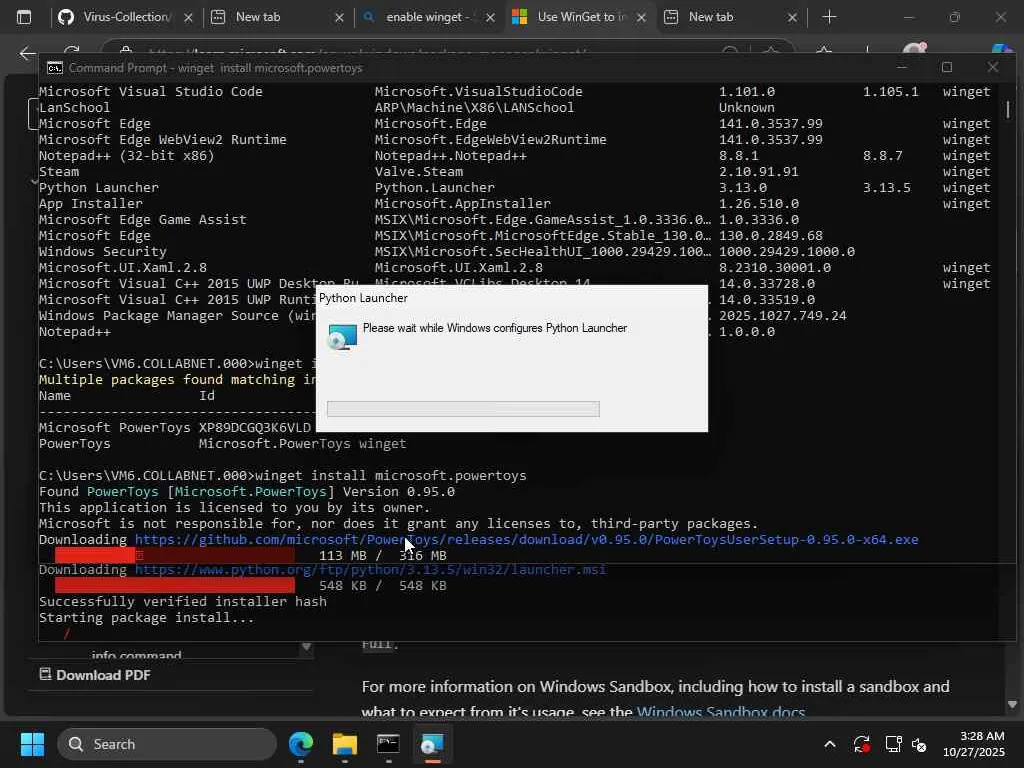1024x768 pixels.
Task: Close the enable winget tab
Action: click(x=490, y=18)
